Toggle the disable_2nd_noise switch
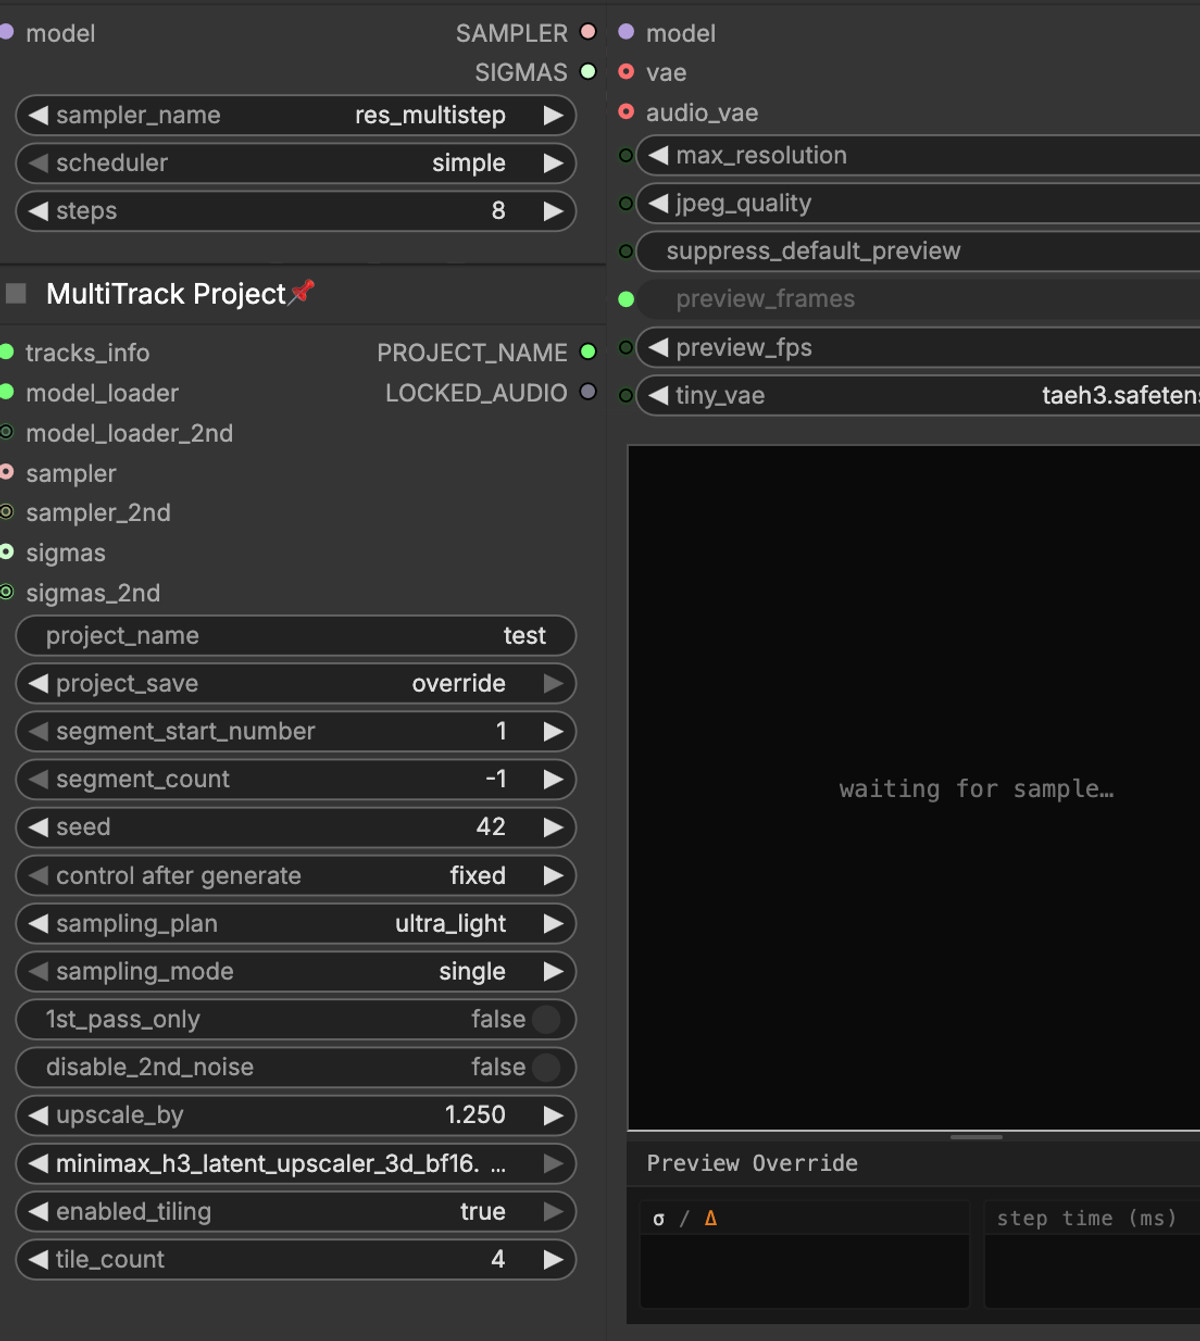Viewport: 1200px width, 1341px height. pyautogui.click(x=546, y=1067)
